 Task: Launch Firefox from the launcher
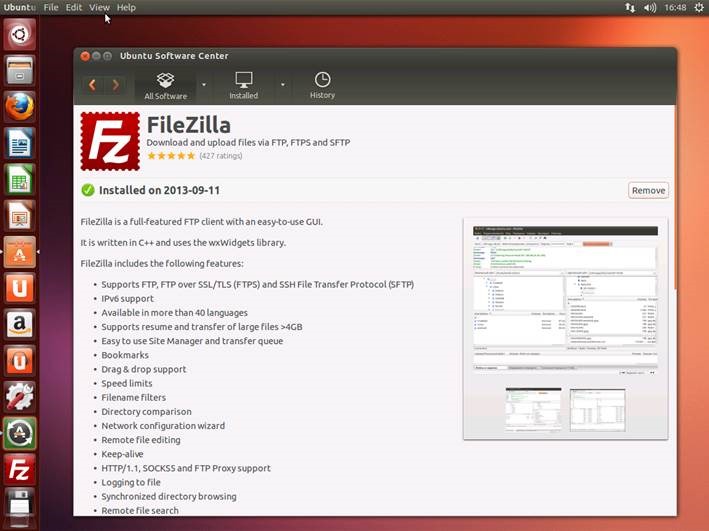click(19, 107)
